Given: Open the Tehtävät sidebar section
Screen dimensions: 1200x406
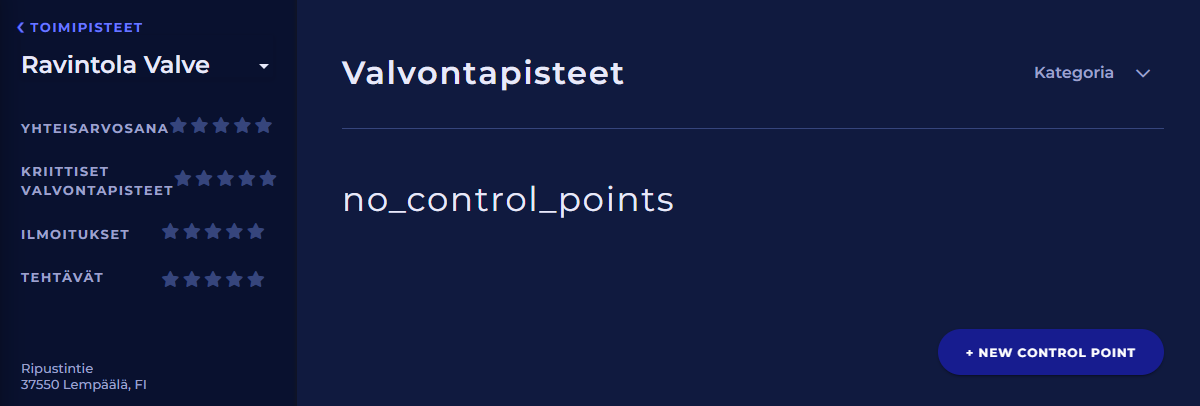Looking at the screenshot, I should pos(62,277).
